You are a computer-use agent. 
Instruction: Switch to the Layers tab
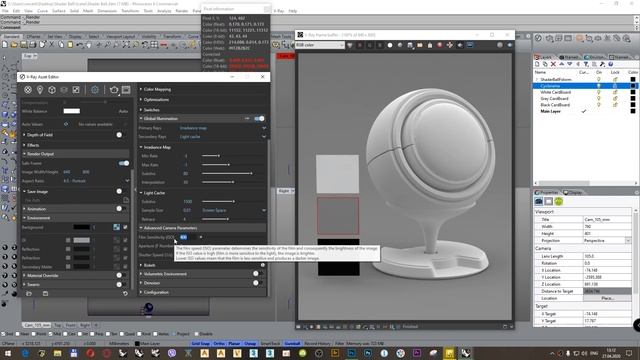544,57
